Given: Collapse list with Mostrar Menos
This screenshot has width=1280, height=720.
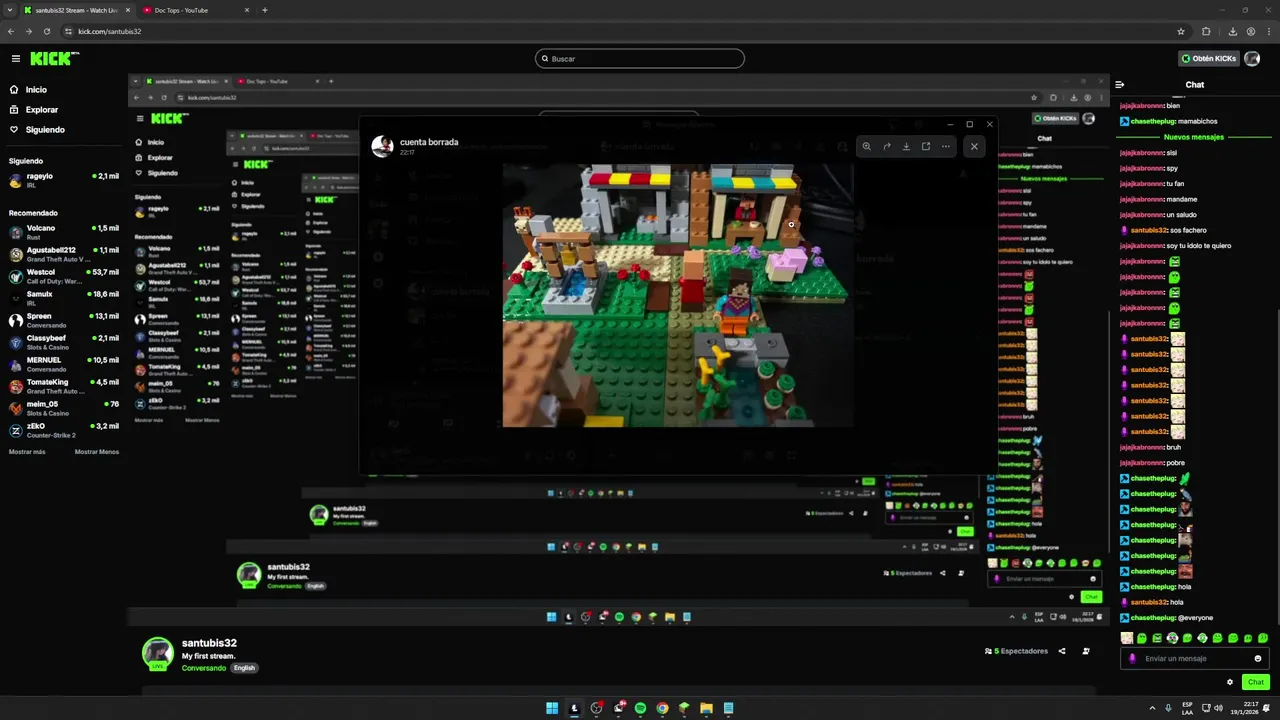Looking at the screenshot, I should pos(97,452).
